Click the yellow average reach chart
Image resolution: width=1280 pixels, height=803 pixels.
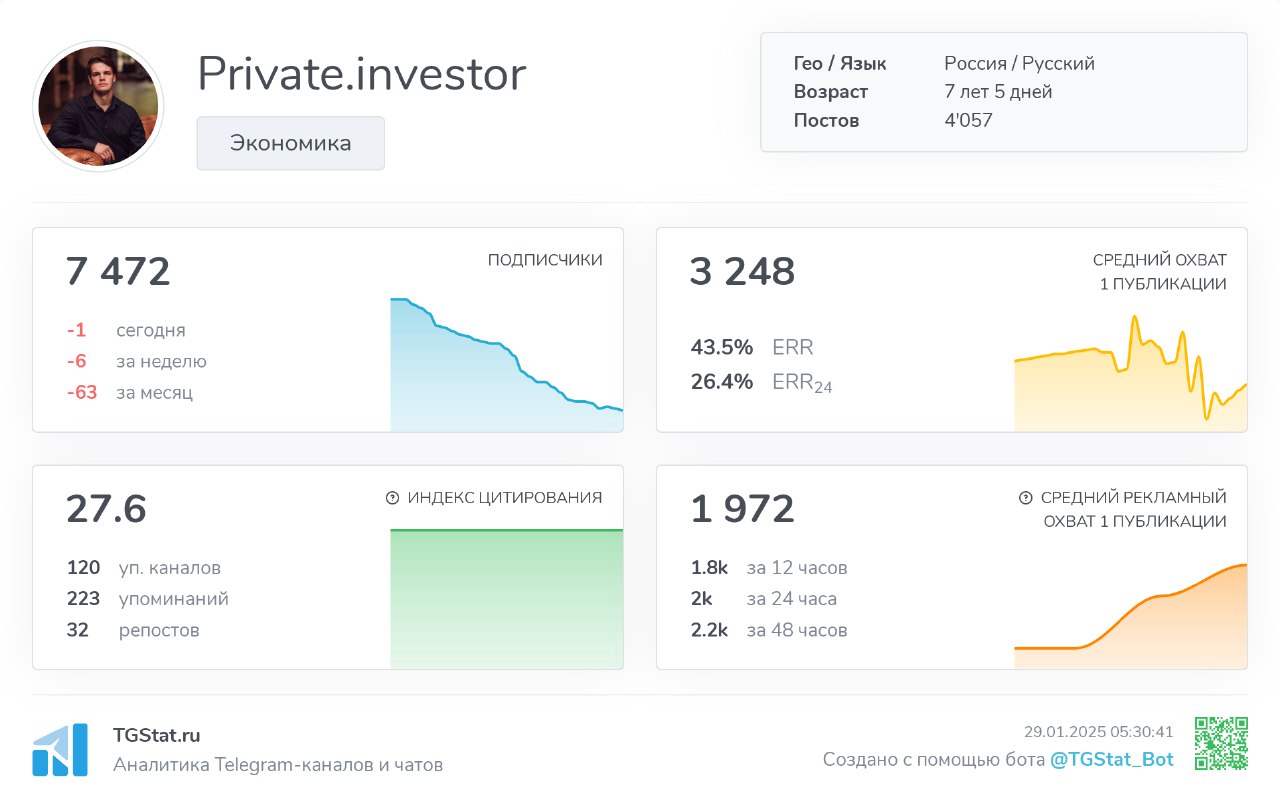pos(1131,374)
